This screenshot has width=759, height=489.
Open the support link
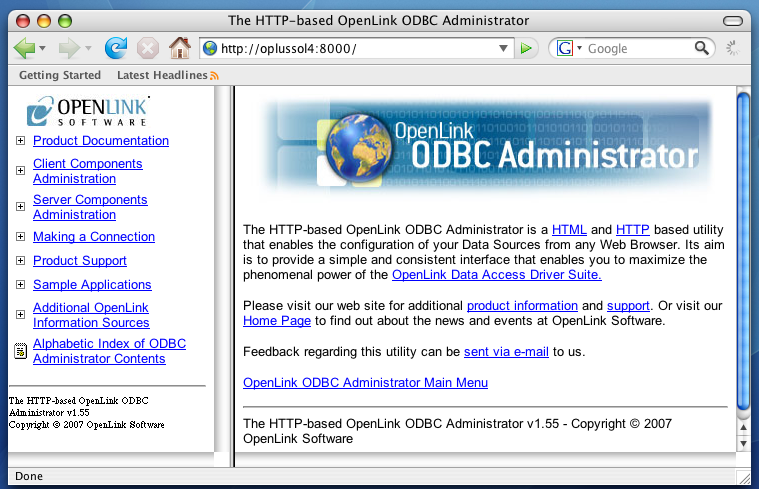[628, 306]
